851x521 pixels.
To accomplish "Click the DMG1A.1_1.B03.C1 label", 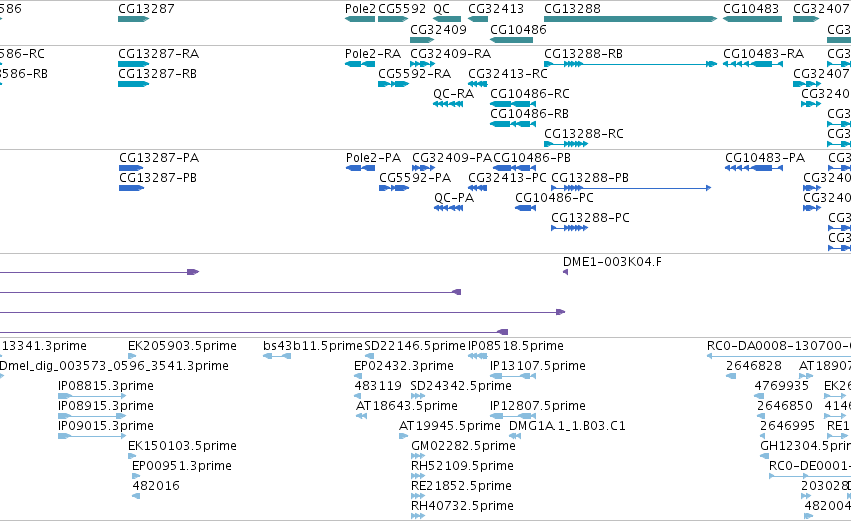I will click(567, 427).
